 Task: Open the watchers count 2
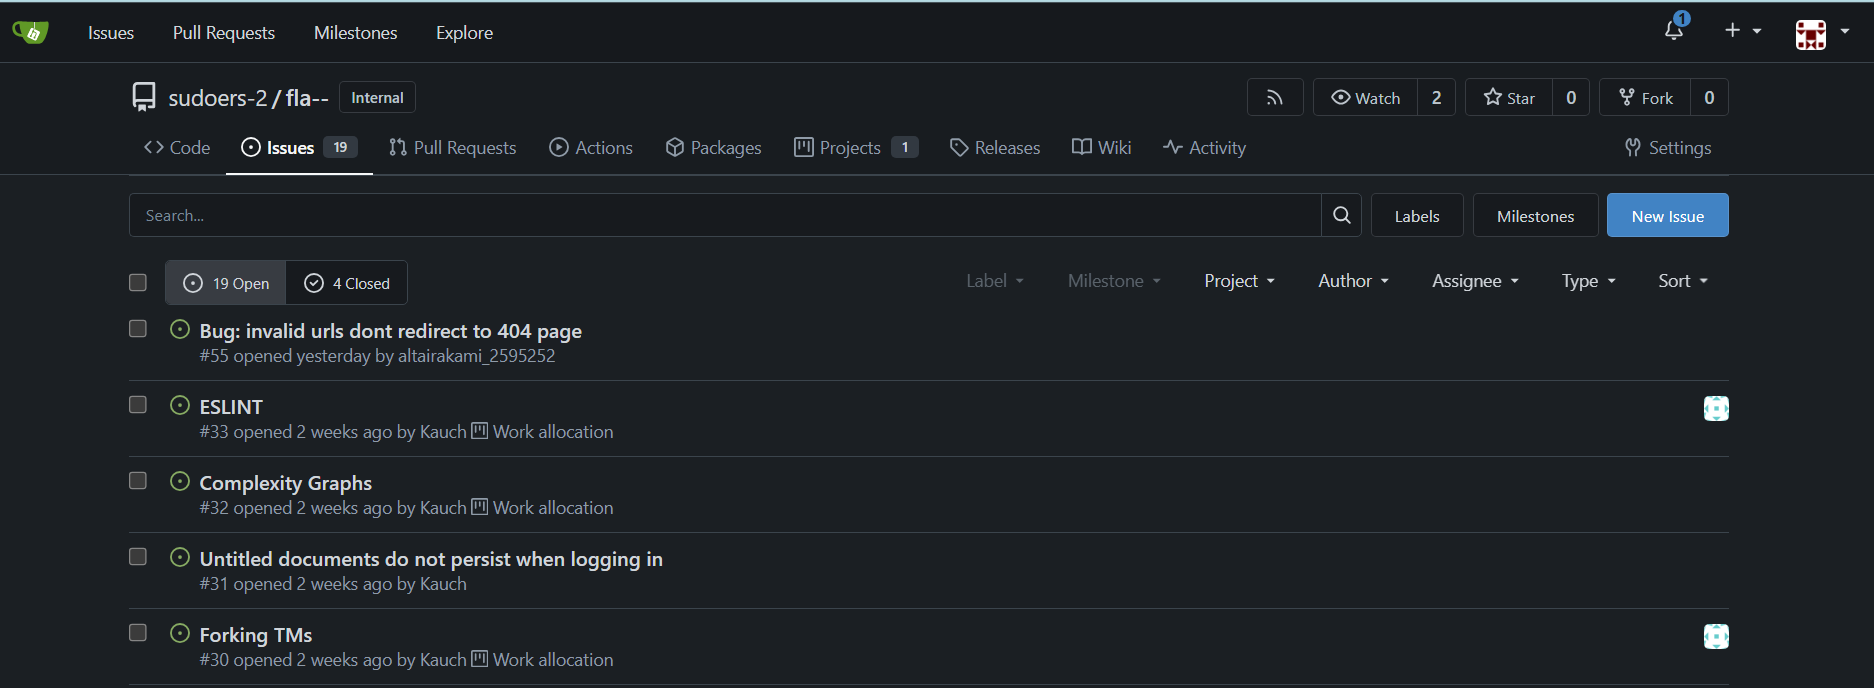pyautogui.click(x=1436, y=98)
